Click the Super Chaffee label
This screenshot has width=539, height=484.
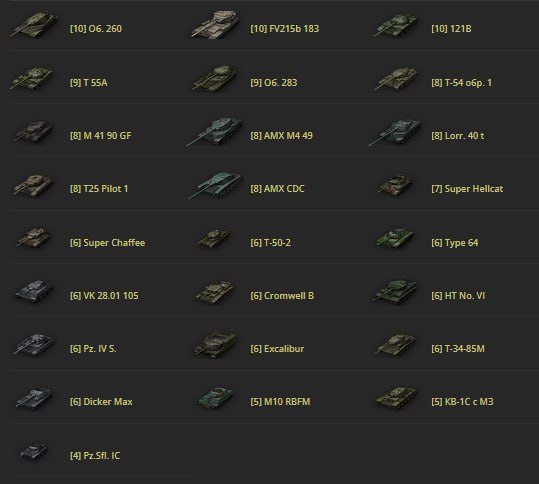[x=114, y=243]
